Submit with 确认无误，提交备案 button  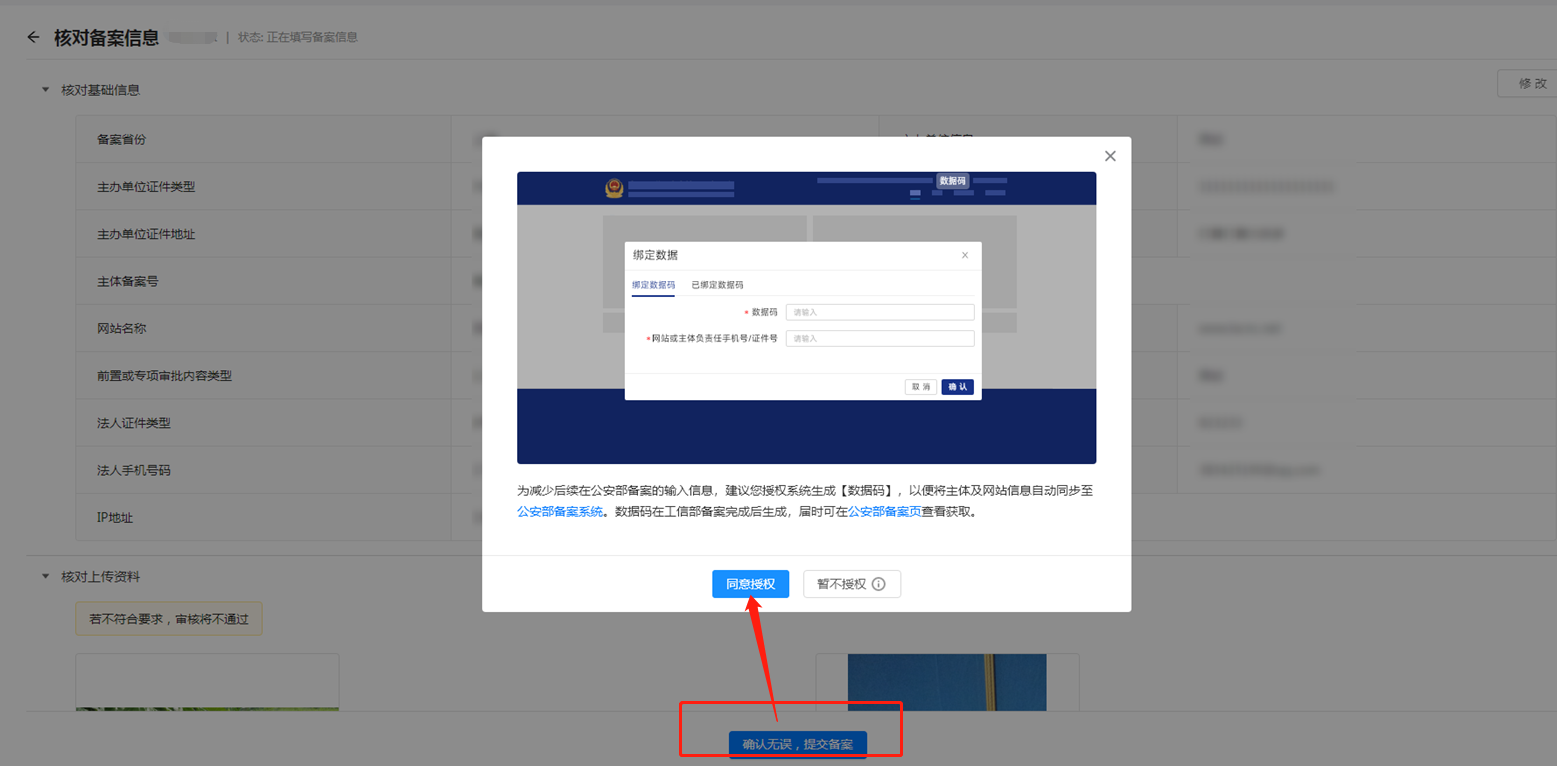point(798,744)
